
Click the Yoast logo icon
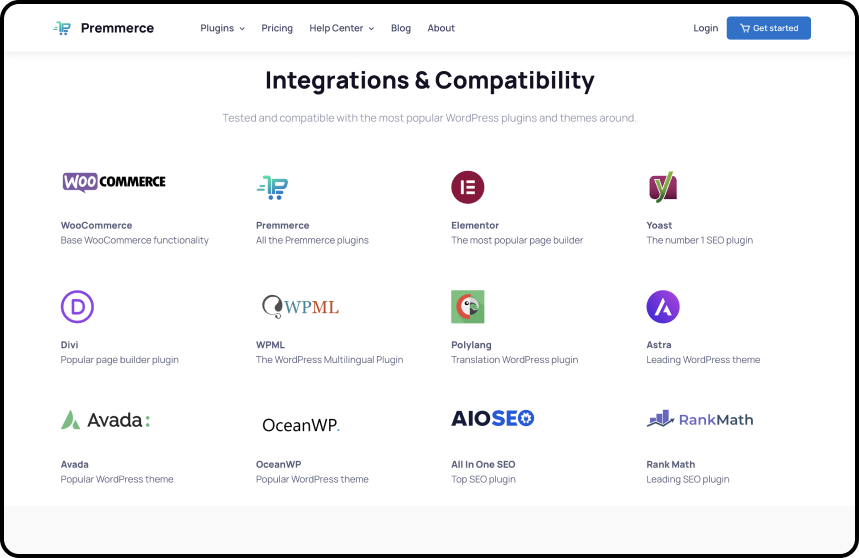coord(663,187)
